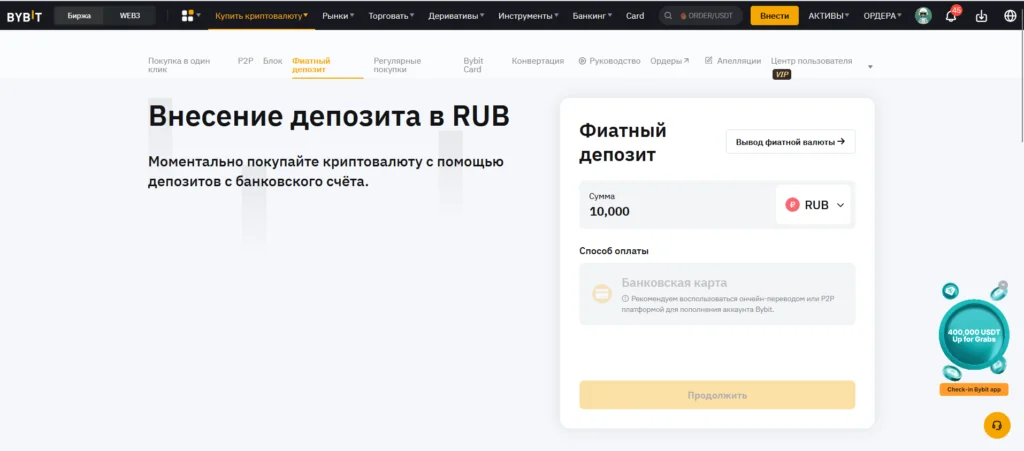Click the Способ оплаты label

pyautogui.click(x=613, y=251)
